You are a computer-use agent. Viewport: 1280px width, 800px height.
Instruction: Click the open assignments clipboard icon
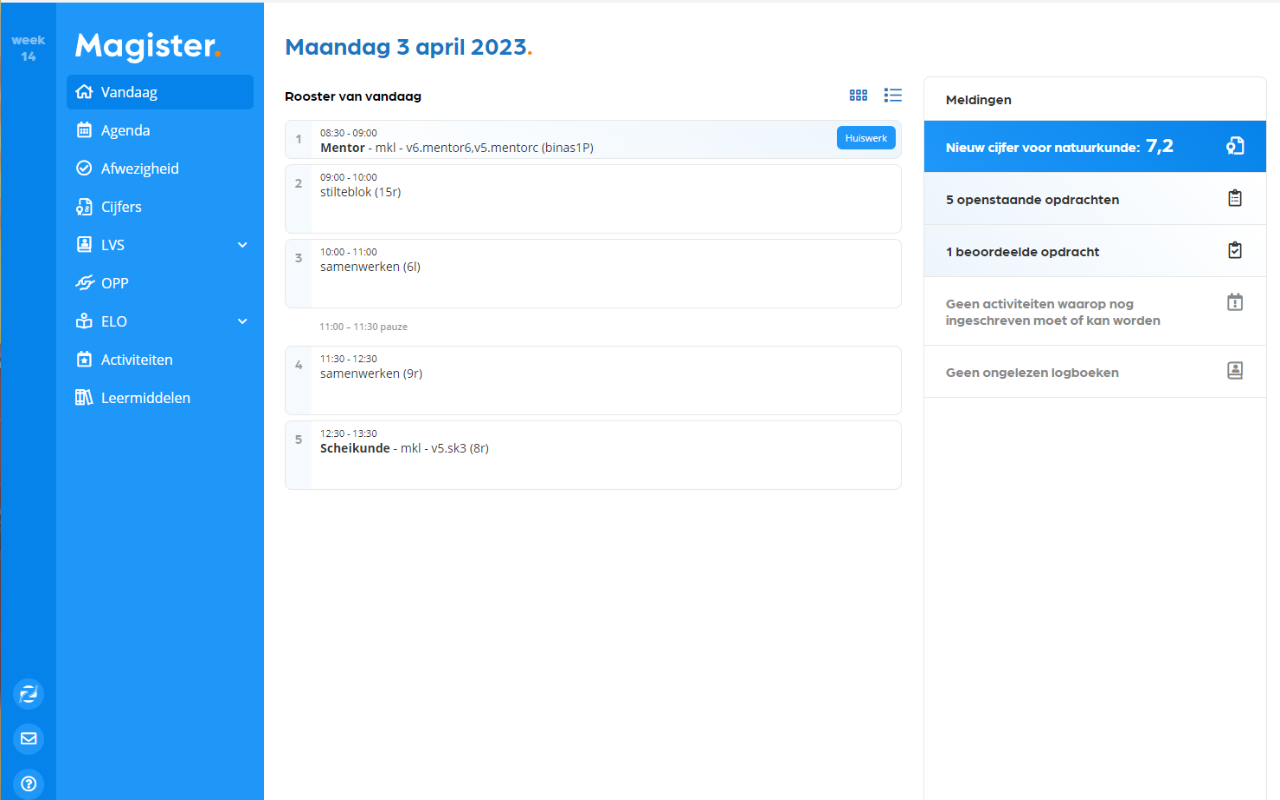1235,199
